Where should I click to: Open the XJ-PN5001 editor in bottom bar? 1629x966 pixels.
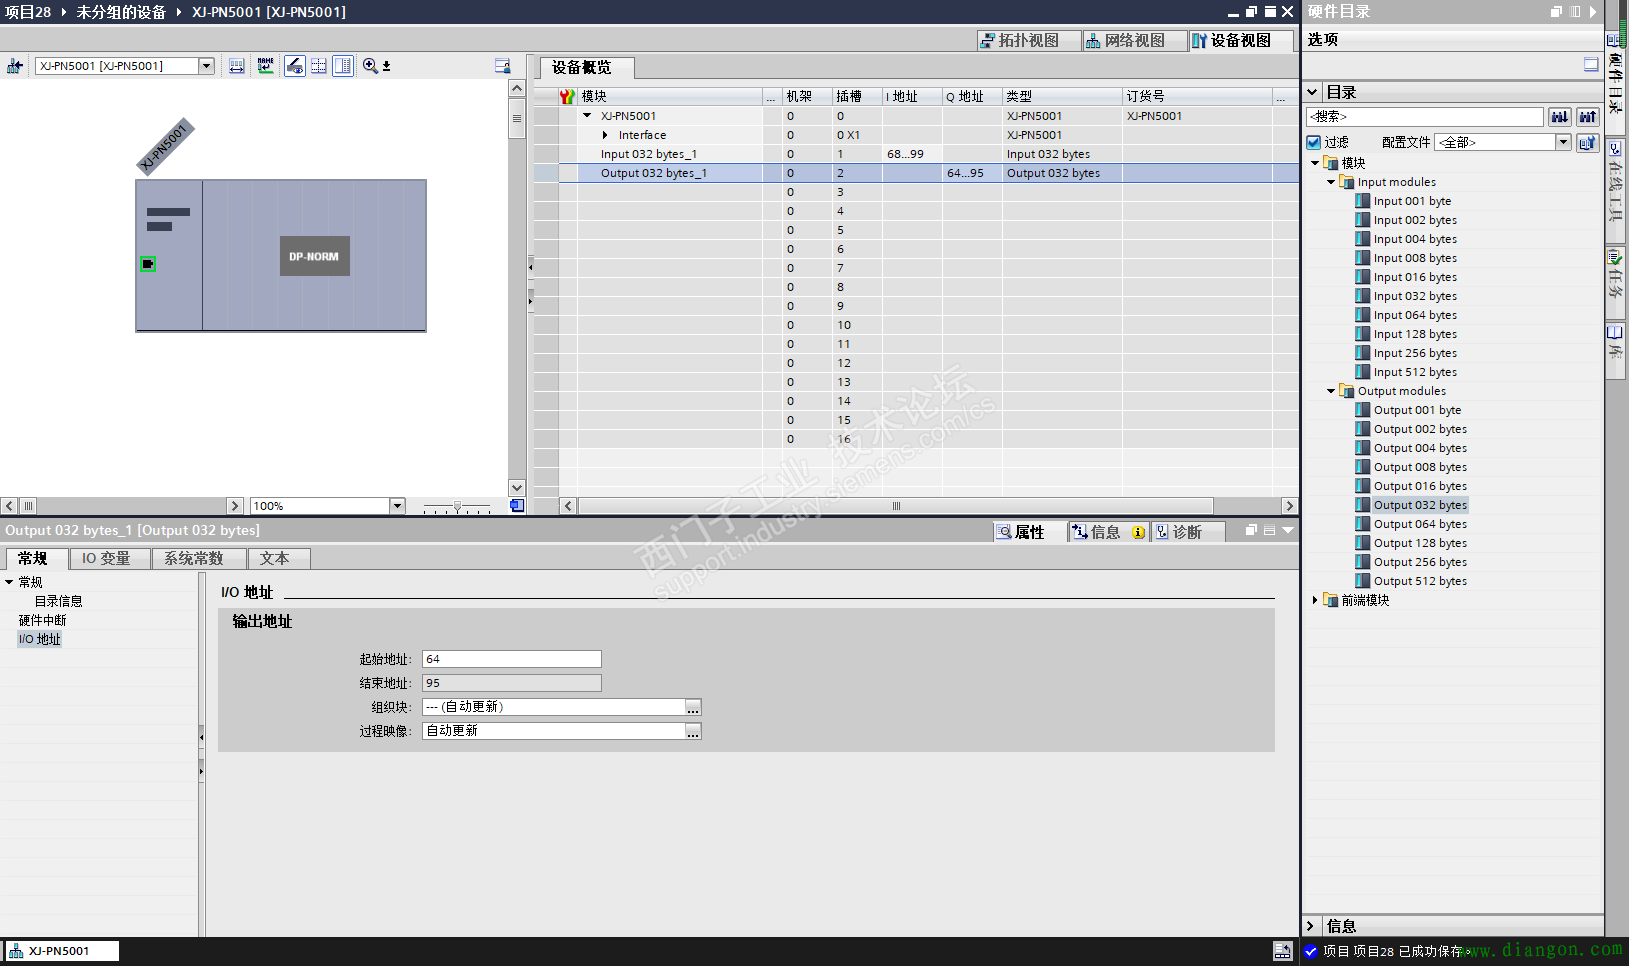(x=61, y=951)
